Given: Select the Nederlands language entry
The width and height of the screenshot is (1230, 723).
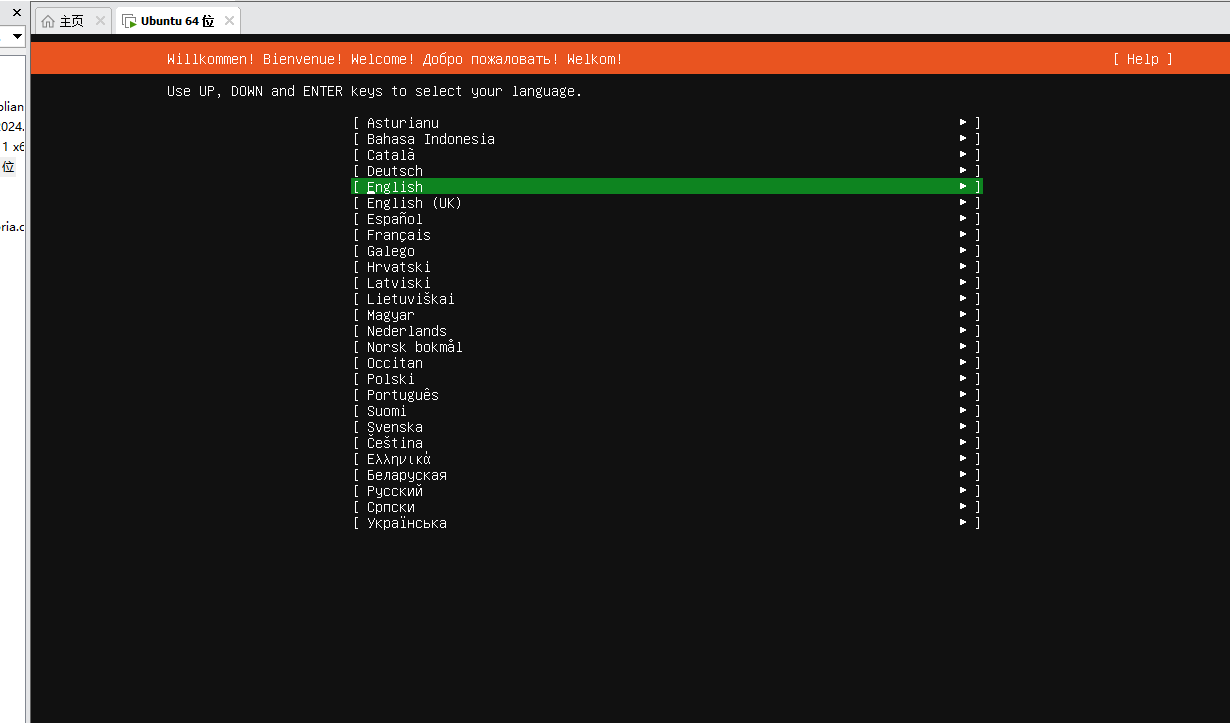Looking at the screenshot, I should click(406, 330).
